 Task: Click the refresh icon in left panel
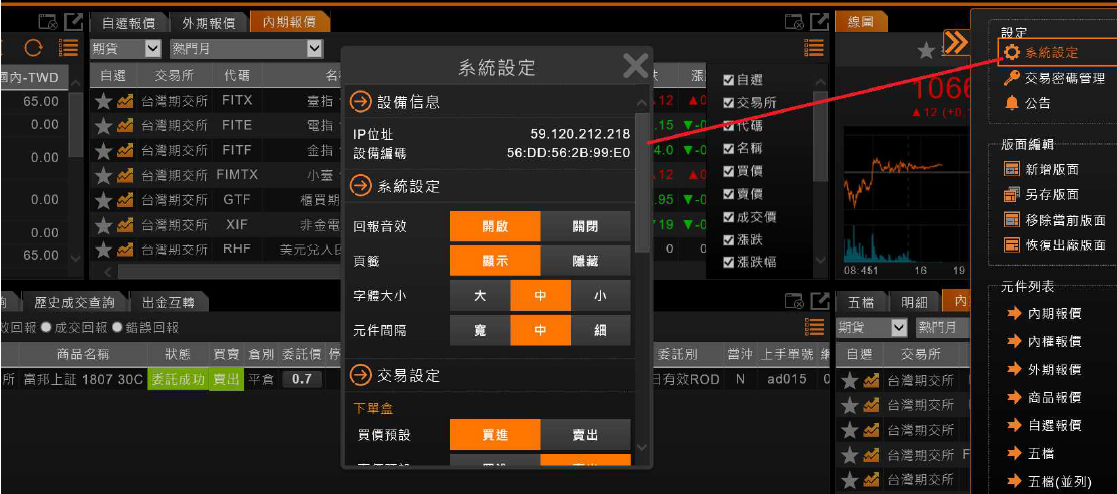tap(33, 48)
